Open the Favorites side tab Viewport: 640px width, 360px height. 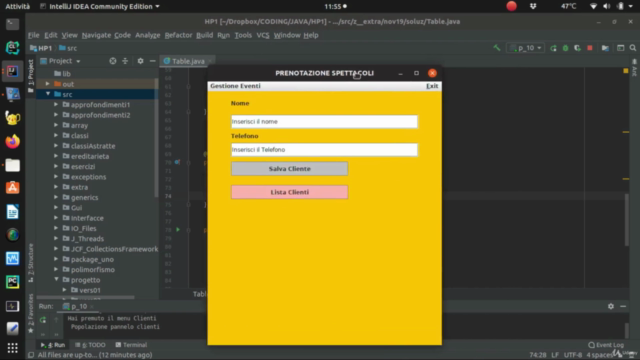[31, 313]
